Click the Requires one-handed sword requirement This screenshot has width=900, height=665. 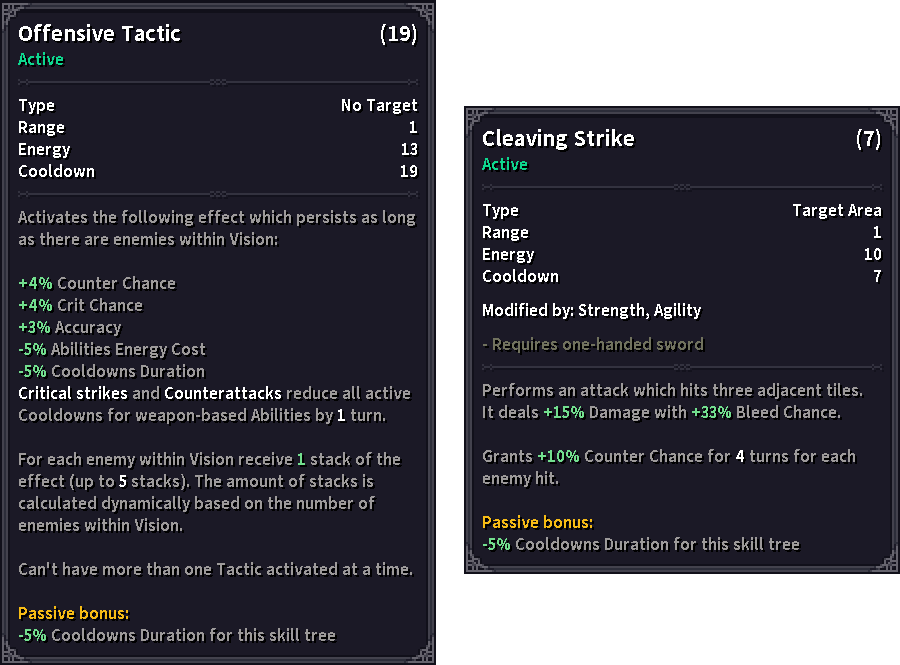click(x=593, y=345)
